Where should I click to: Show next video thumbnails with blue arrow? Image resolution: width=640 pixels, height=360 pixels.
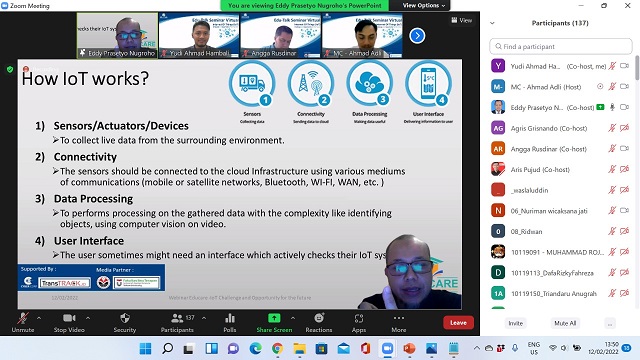tap(417, 36)
